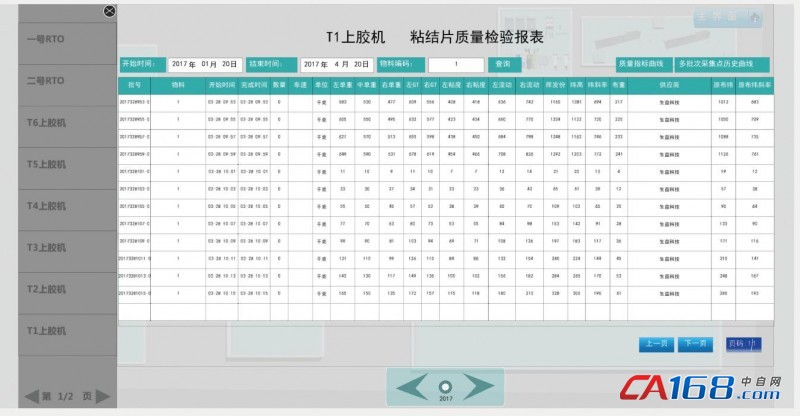Image resolution: width=800 pixels, height=416 pixels.
Task: Click the 页码 page number button
Action: click(x=741, y=344)
